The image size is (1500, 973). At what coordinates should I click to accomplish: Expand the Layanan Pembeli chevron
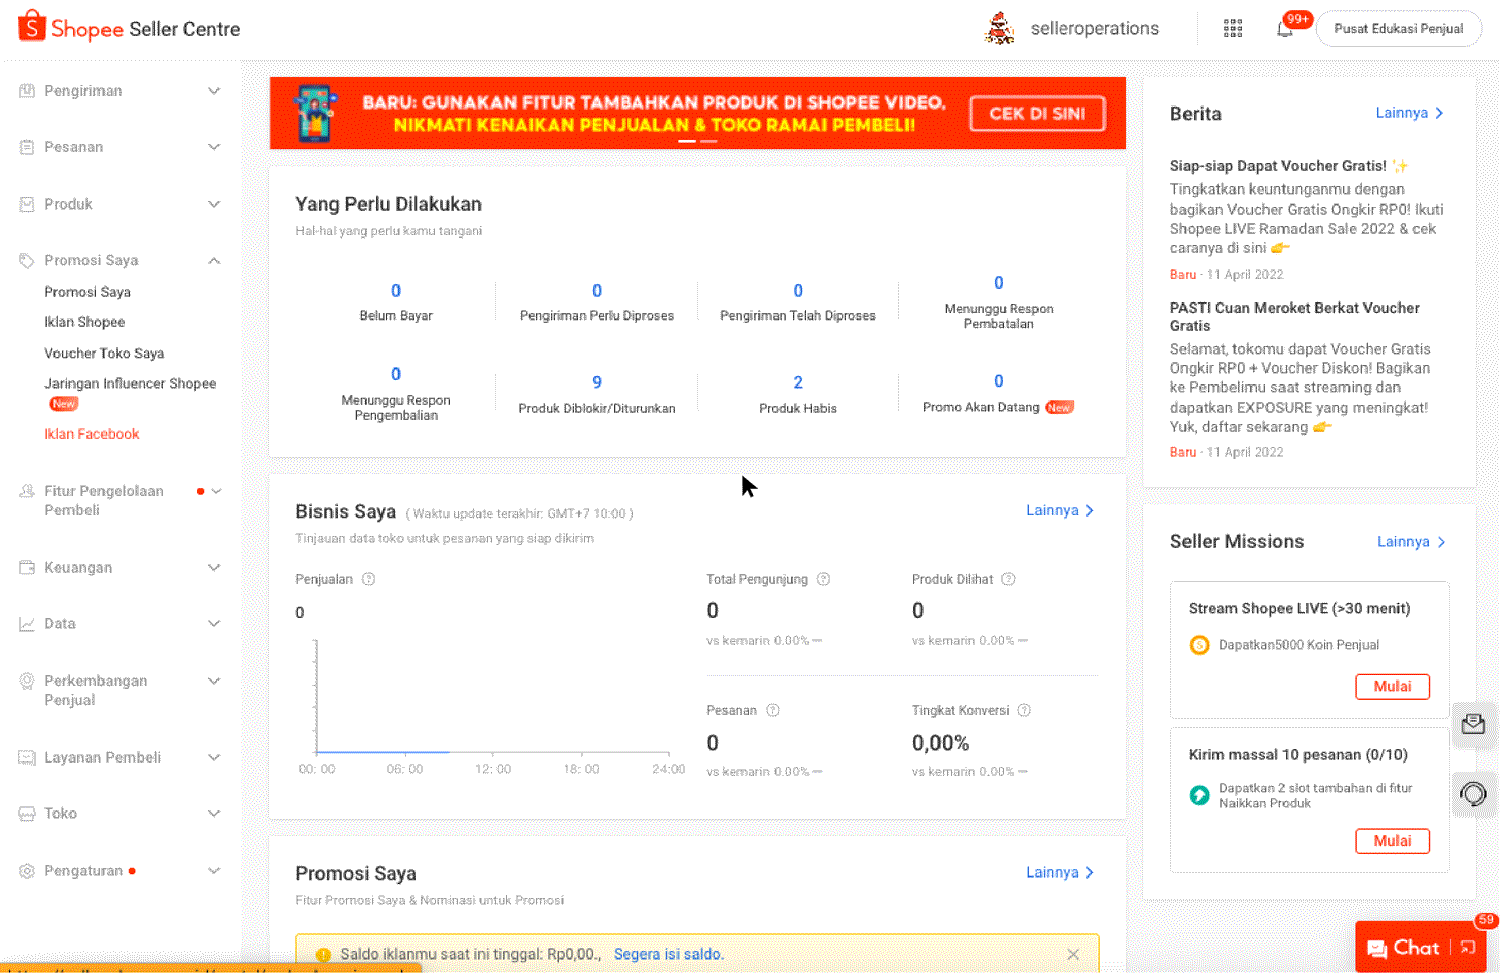(x=214, y=758)
